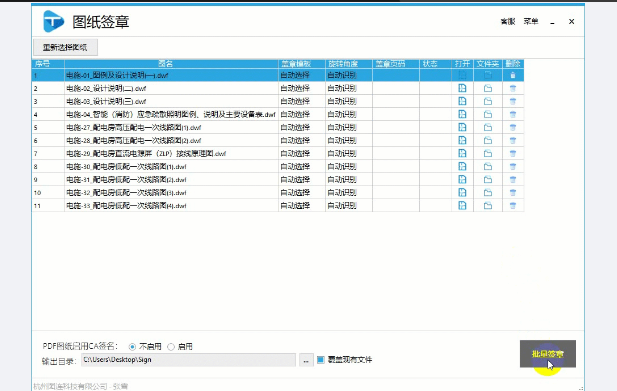This screenshot has height=391, width=617.
Task: Select row 电施-01_图例及设计说明
Action: click(278, 75)
